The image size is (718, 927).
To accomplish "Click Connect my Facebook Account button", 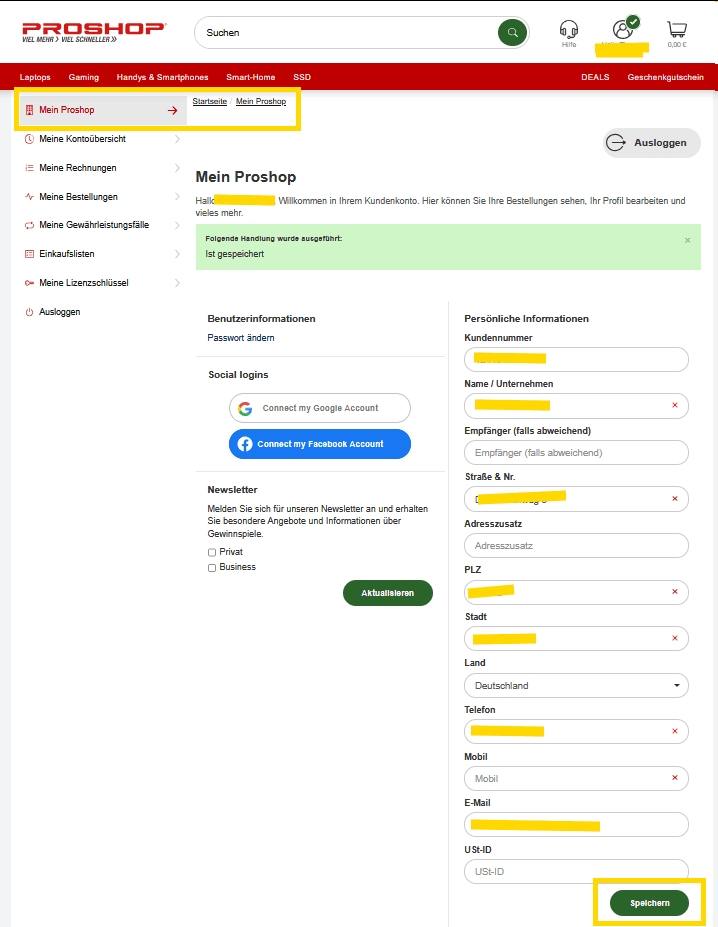I will coord(319,444).
